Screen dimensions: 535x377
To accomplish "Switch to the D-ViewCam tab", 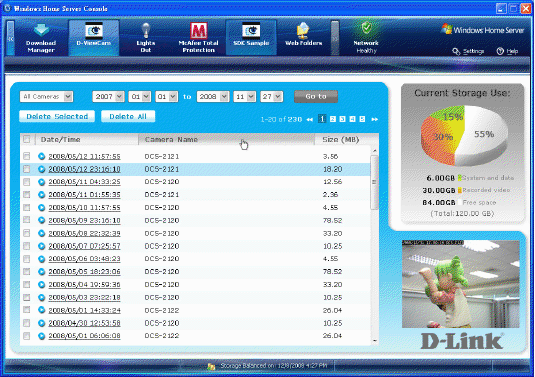I will click(x=94, y=37).
